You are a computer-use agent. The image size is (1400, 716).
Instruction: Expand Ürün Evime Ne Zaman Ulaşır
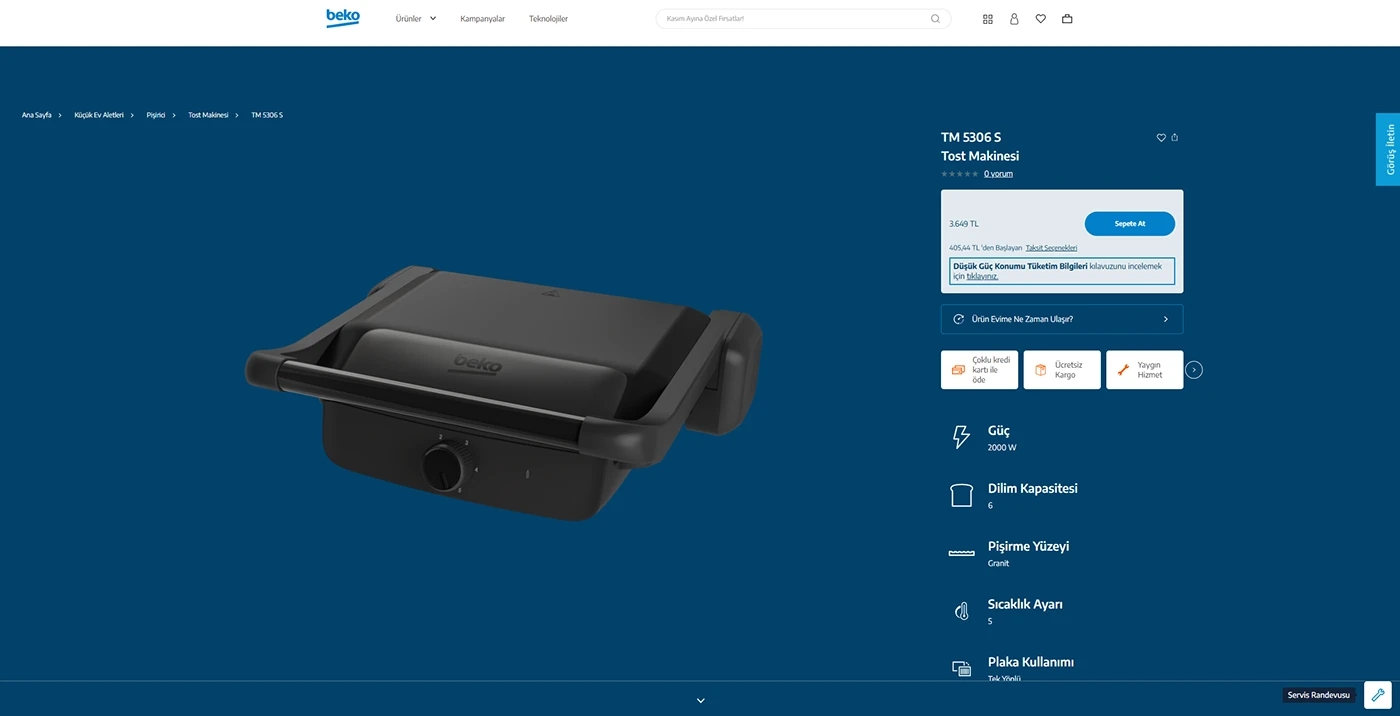click(x=1062, y=319)
